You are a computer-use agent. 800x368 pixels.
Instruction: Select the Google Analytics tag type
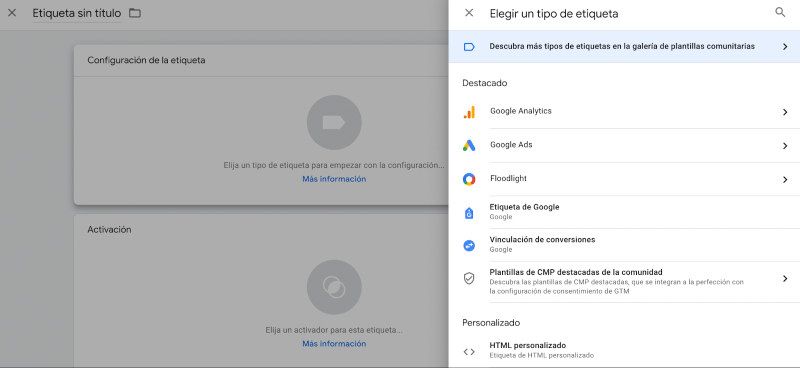tap(624, 112)
